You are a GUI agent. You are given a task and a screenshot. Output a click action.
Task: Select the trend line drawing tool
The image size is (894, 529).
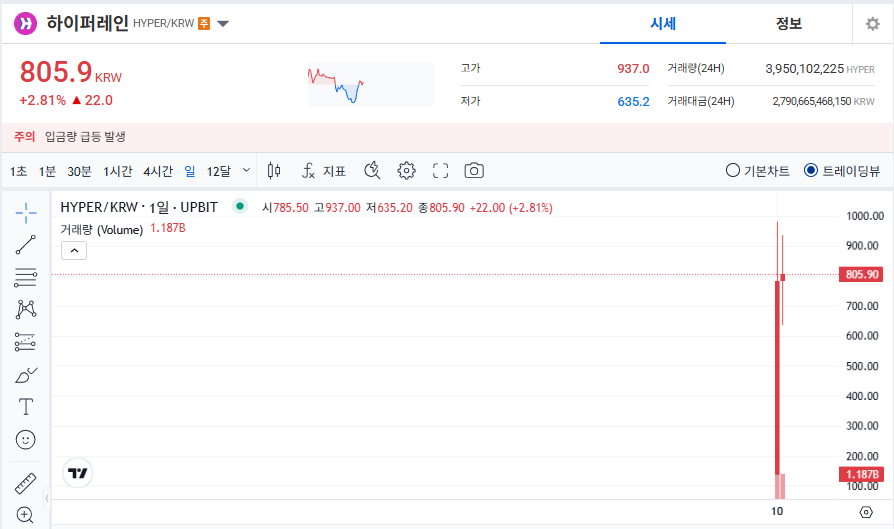[26, 245]
